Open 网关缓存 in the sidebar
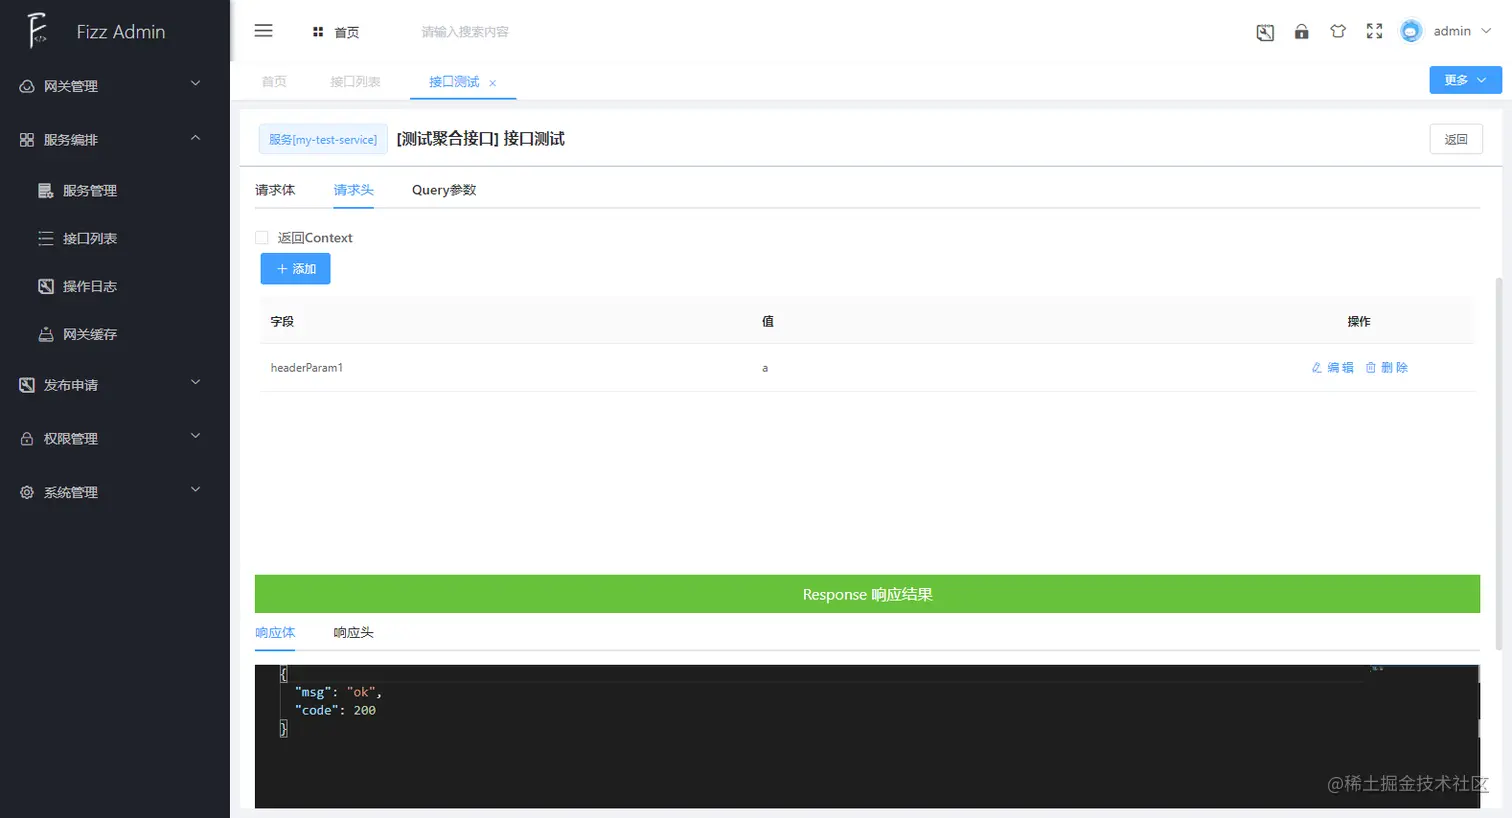The width and height of the screenshot is (1512, 818). (x=90, y=334)
